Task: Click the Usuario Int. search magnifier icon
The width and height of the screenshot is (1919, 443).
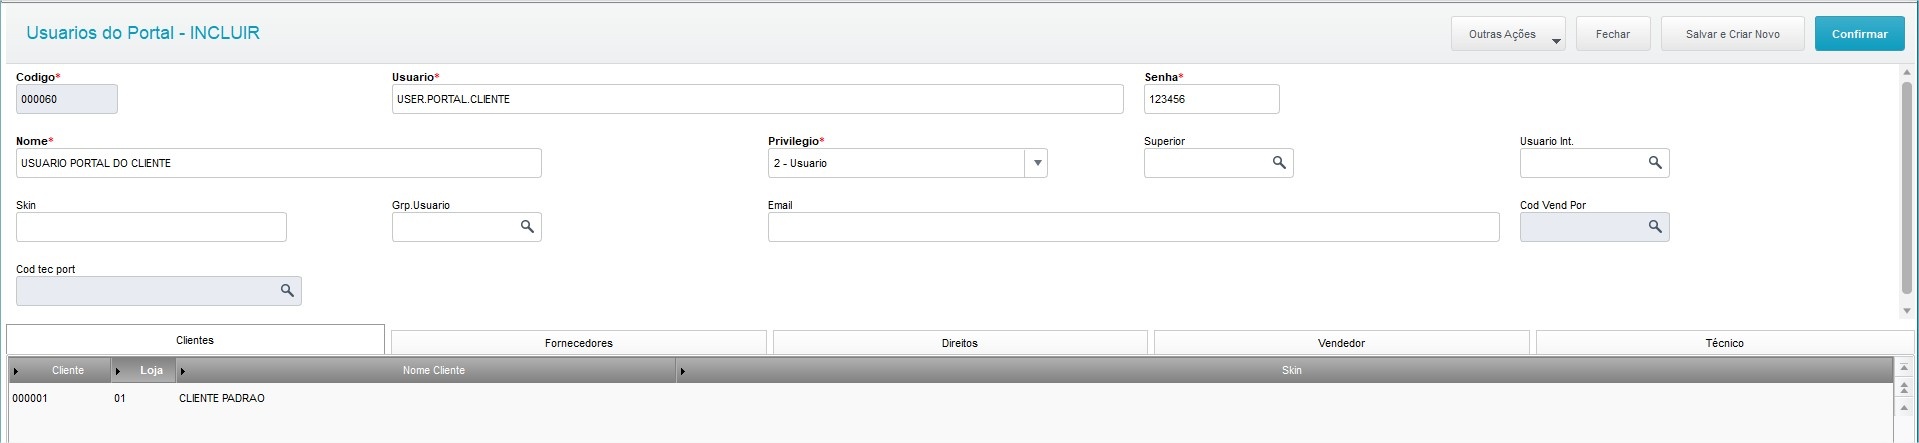Action: tap(1655, 163)
